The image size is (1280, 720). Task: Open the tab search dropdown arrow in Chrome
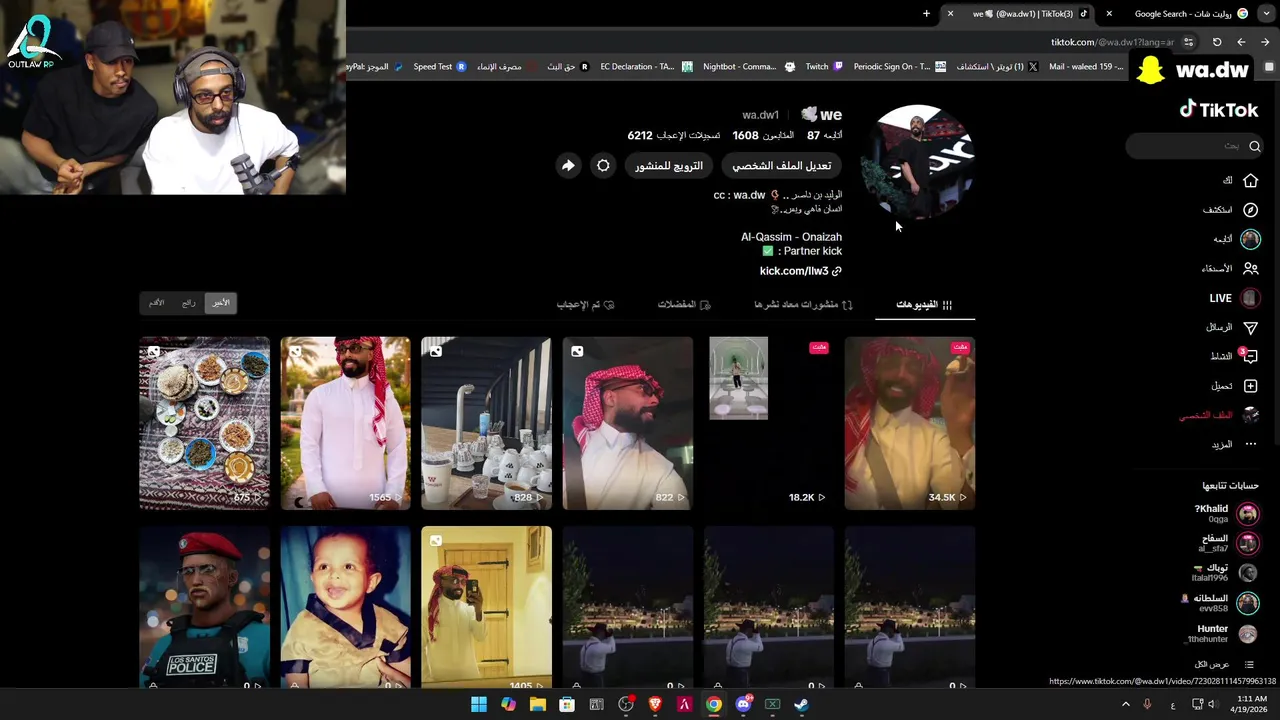point(1267,14)
